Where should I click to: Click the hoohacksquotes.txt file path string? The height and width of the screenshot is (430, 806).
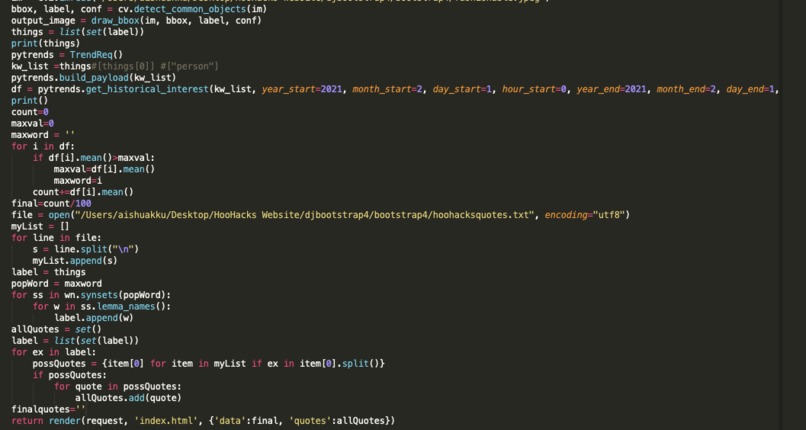click(x=306, y=215)
